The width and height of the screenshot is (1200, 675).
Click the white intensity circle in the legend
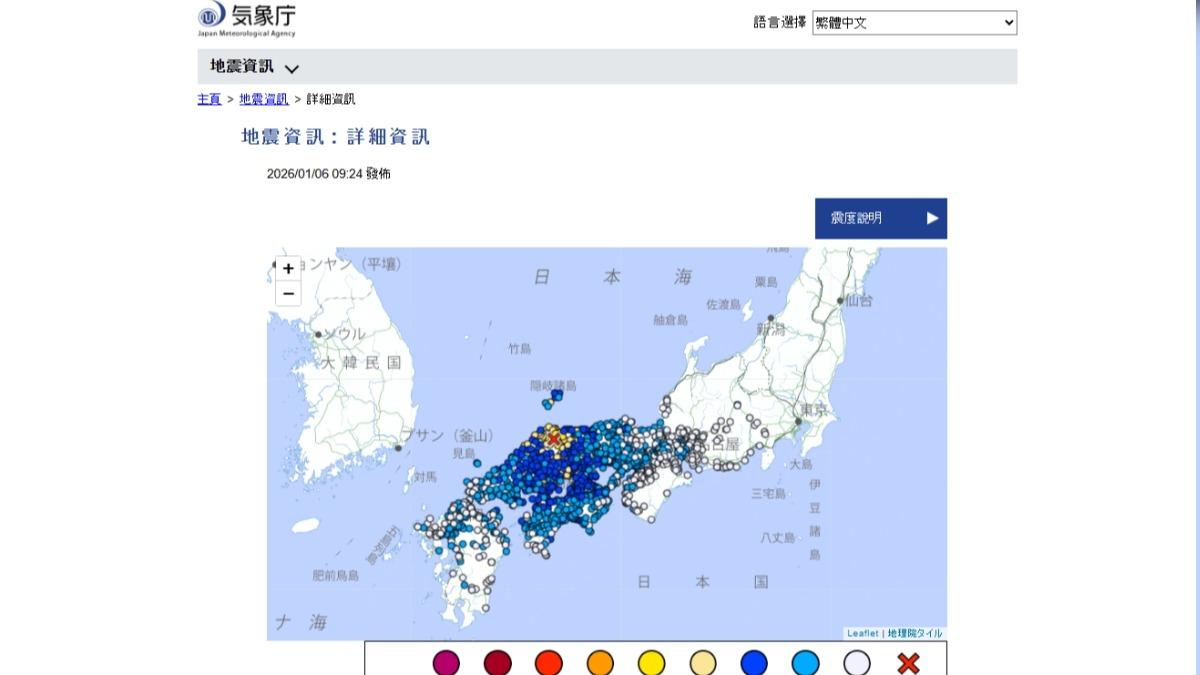(855, 662)
